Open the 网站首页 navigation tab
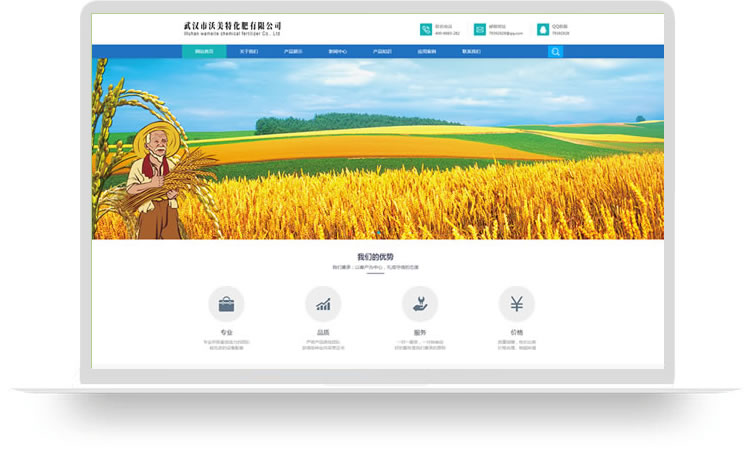Viewport: 751px width, 462px height. click(x=203, y=51)
